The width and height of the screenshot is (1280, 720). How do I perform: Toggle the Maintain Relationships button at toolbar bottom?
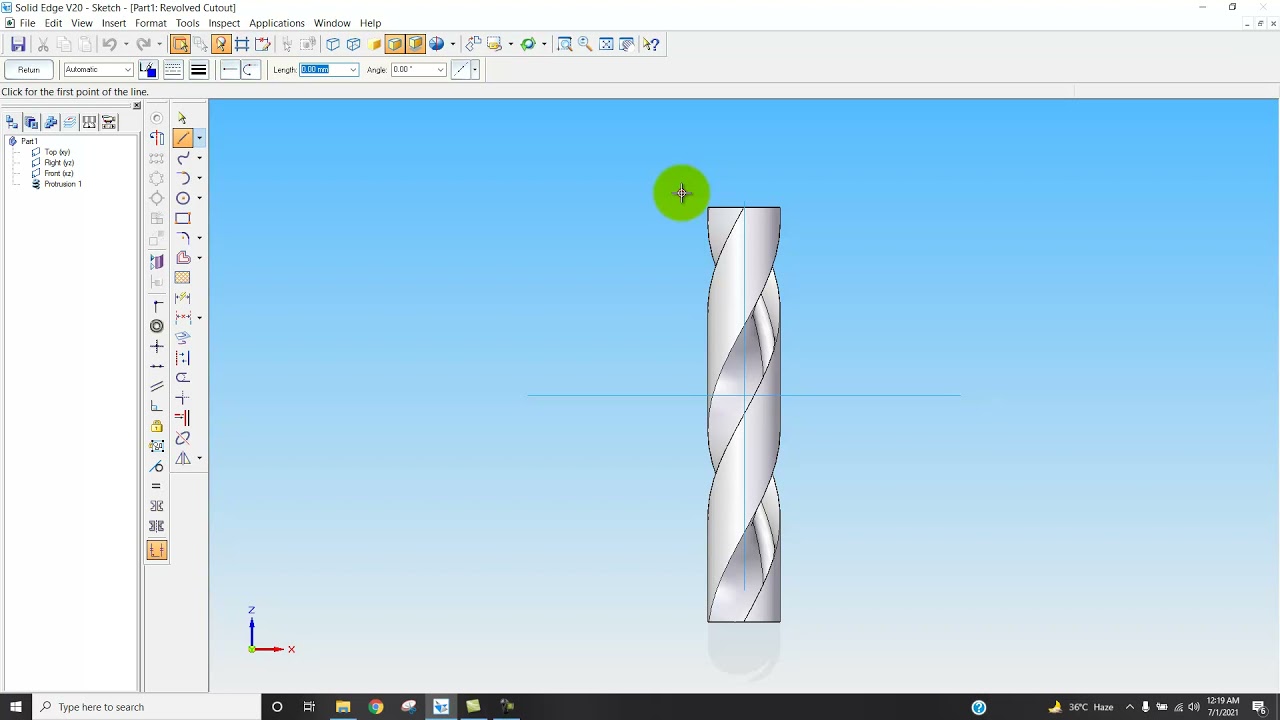[157, 550]
